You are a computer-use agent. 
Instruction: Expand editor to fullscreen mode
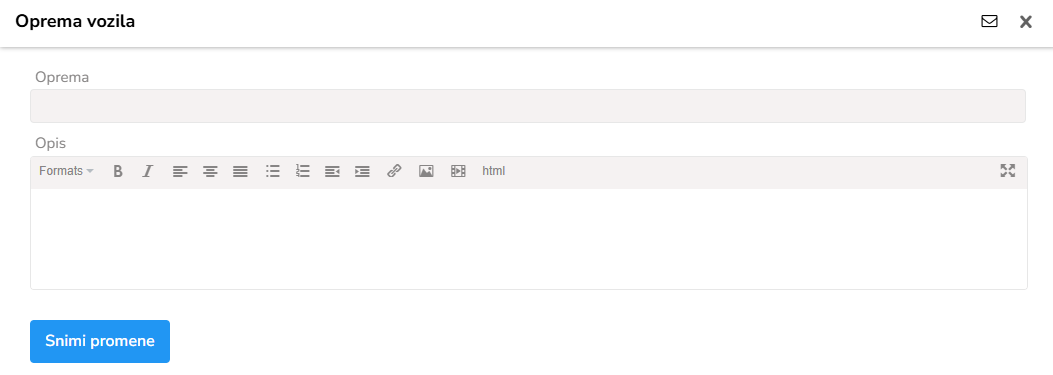(x=1007, y=171)
